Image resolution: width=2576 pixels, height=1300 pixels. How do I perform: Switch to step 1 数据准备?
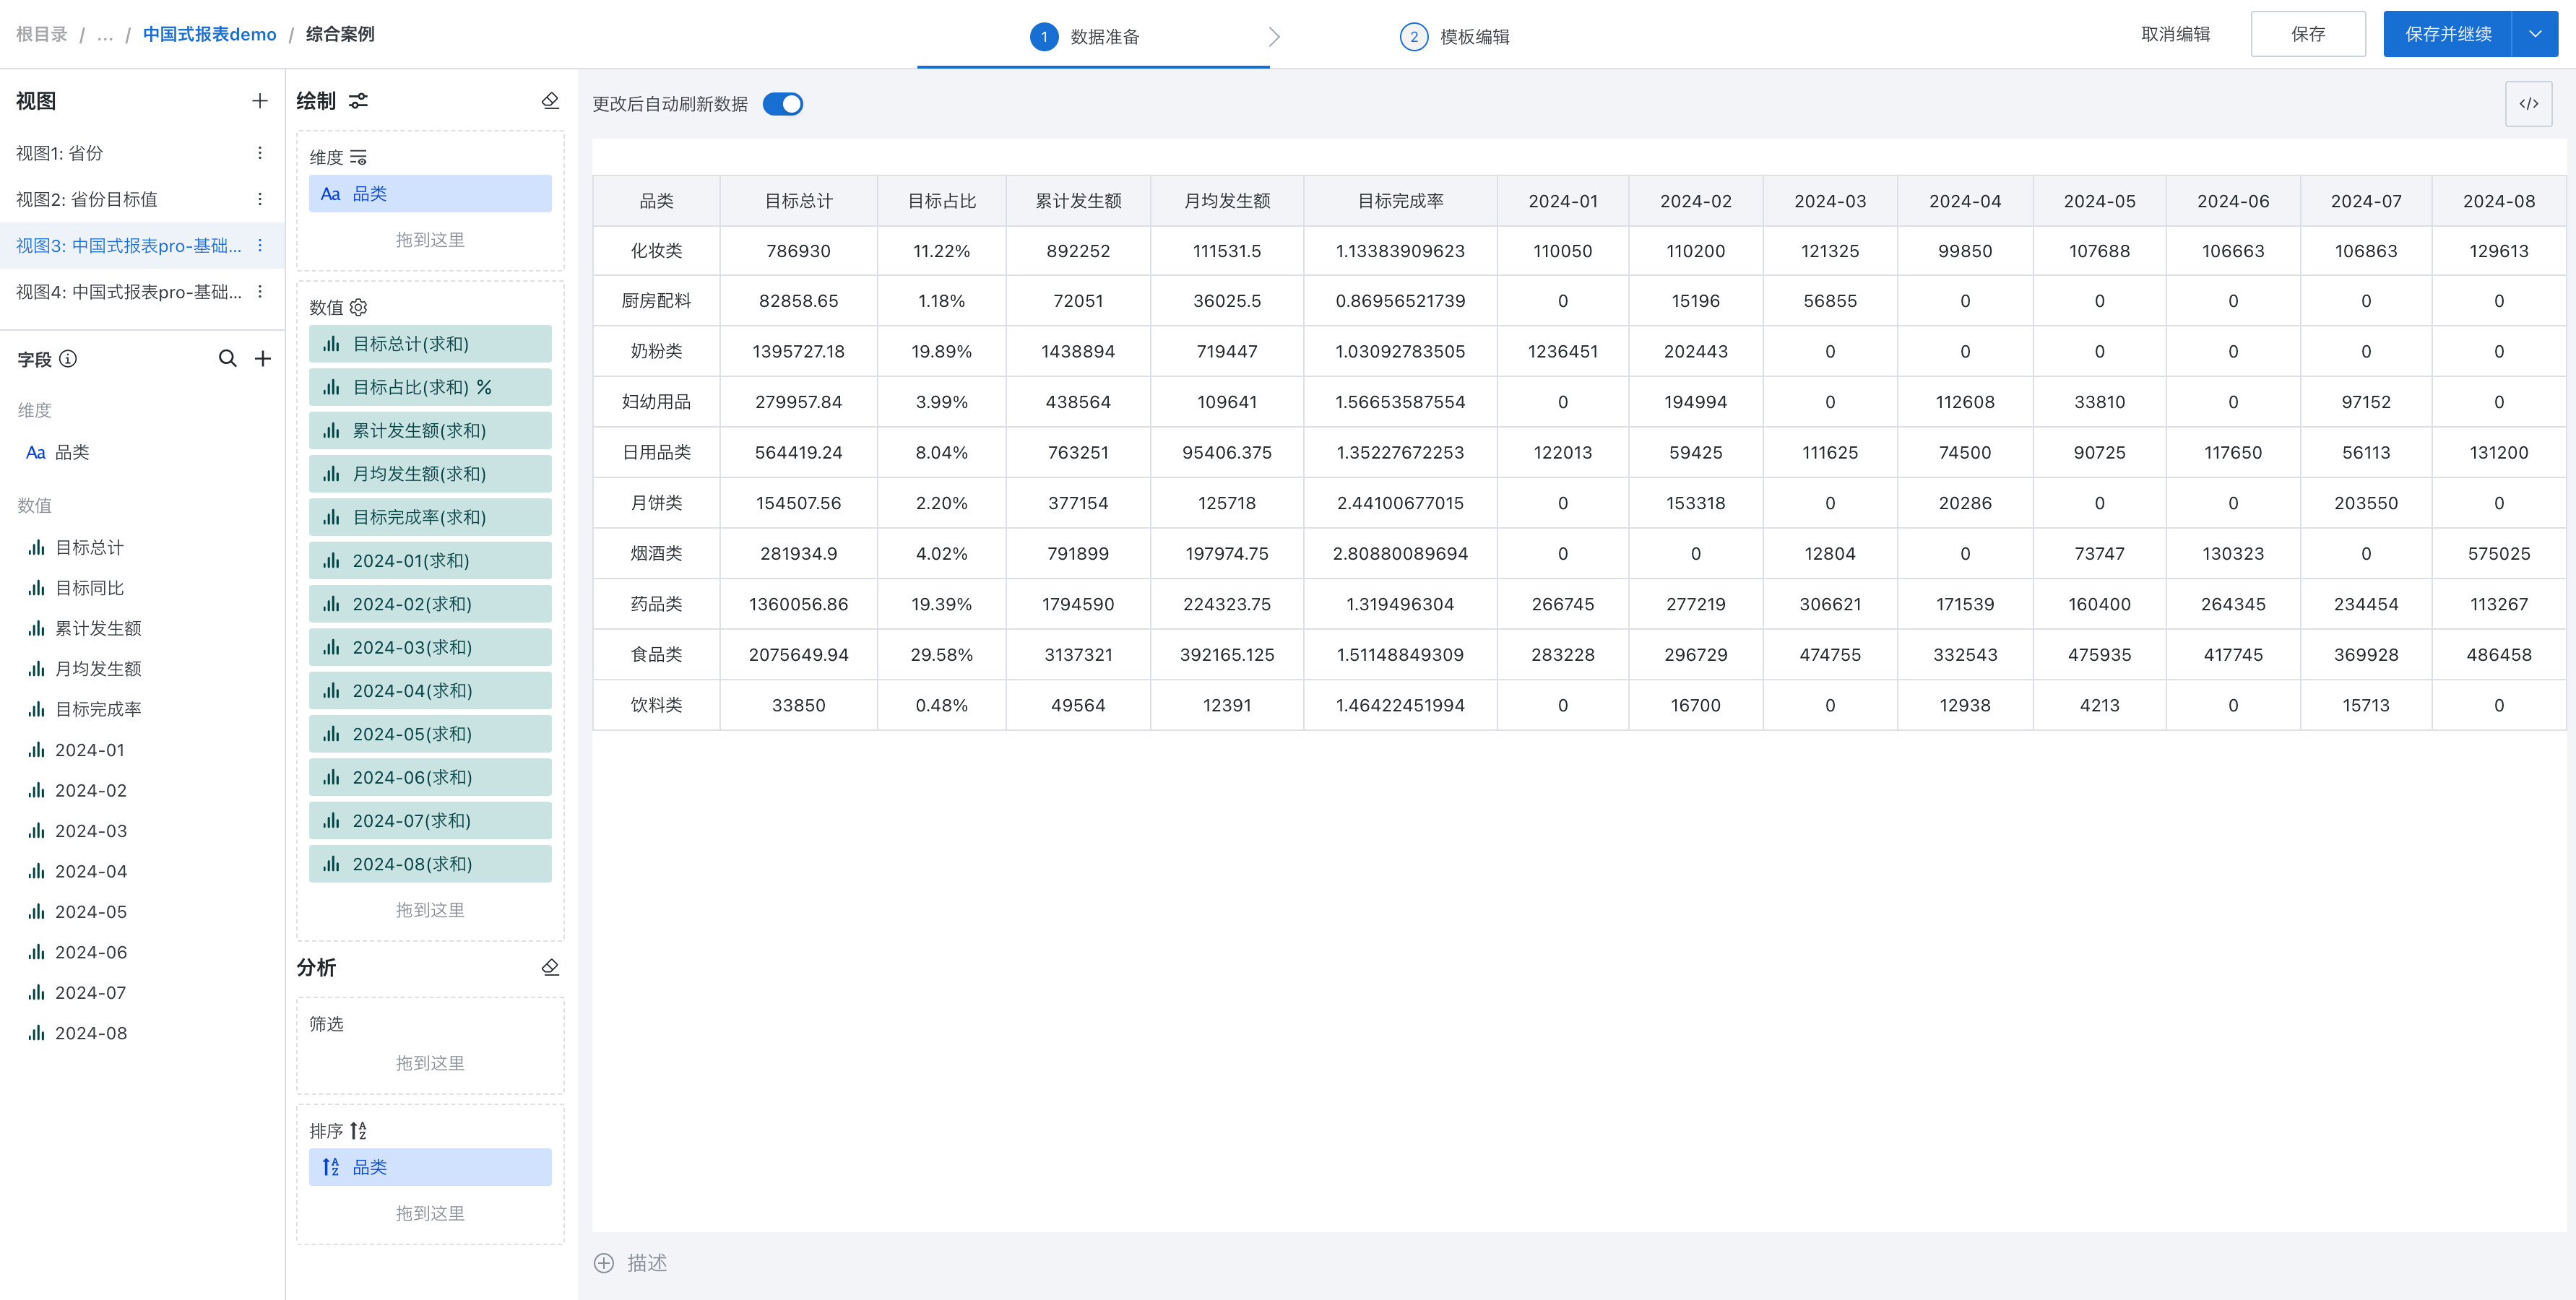click(x=1086, y=37)
